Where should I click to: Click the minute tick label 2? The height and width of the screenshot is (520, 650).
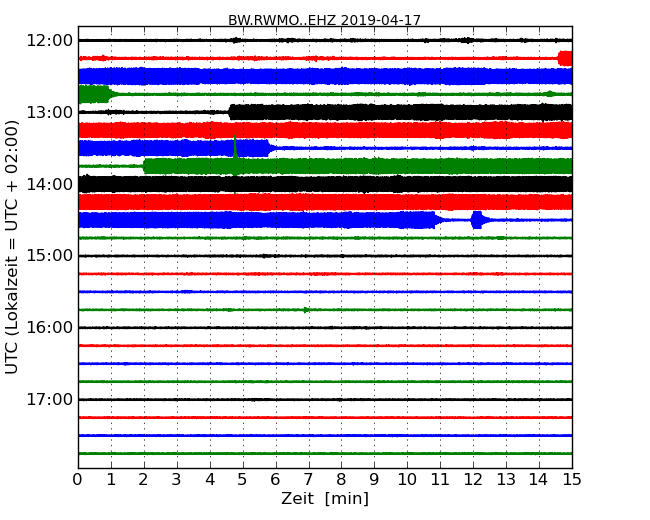point(143,479)
